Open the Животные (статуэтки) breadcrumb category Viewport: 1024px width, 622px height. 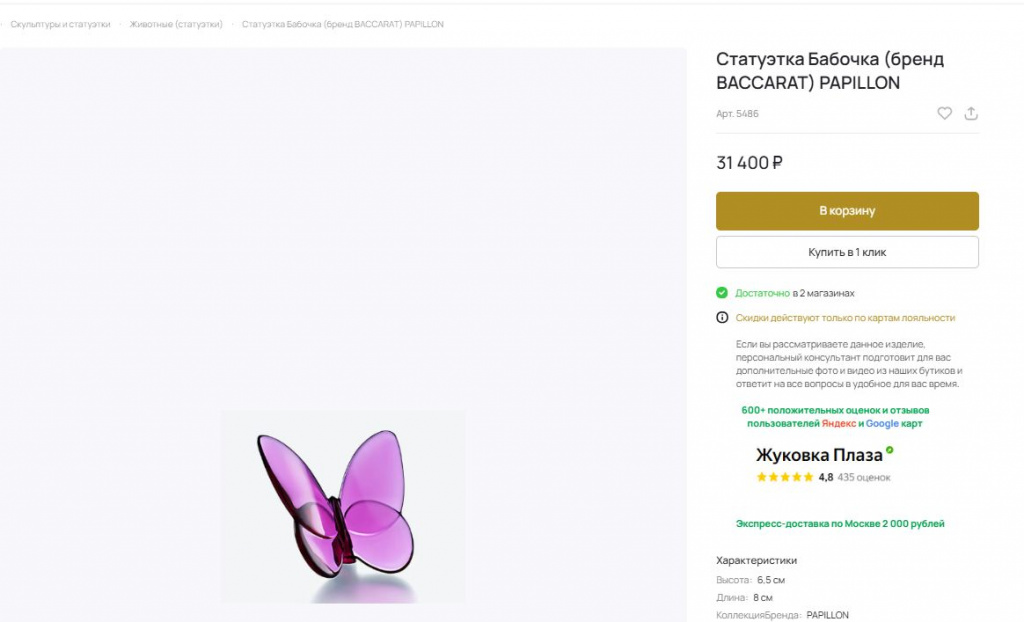point(178,24)
